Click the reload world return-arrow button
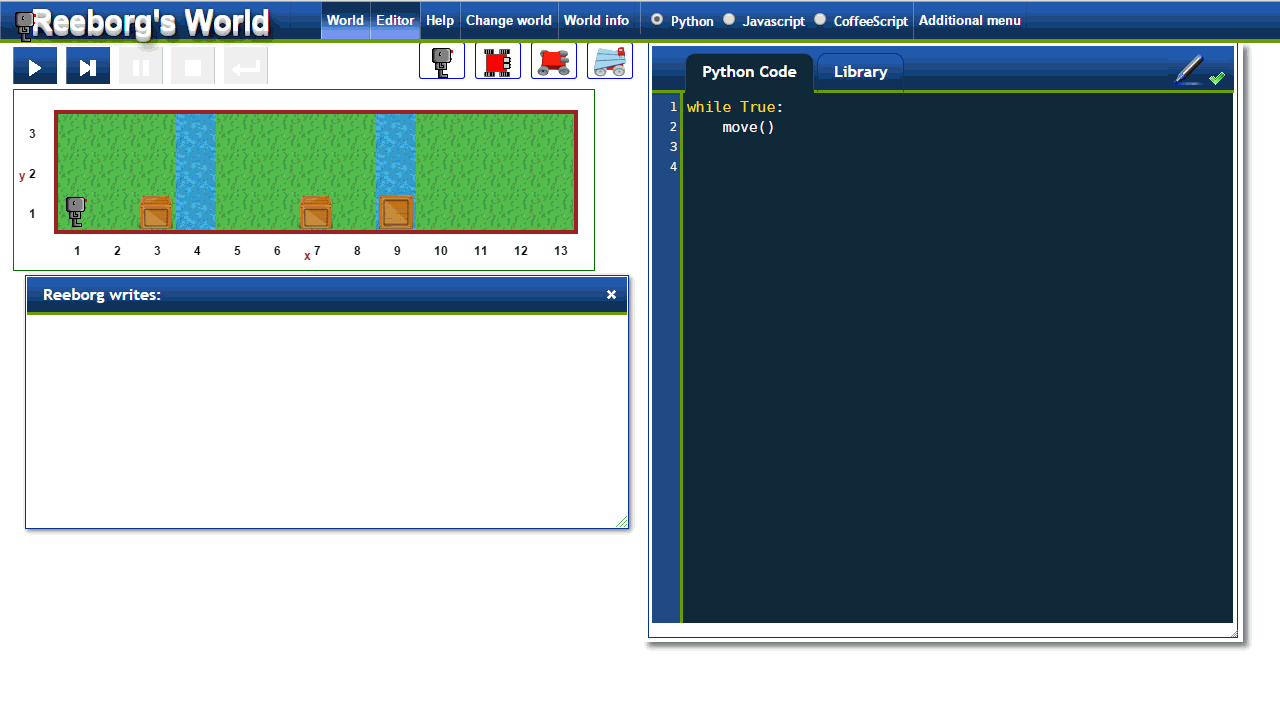The height and width of the screenshot is (720, 1280). pyautogui.click(x=246, y=66)
